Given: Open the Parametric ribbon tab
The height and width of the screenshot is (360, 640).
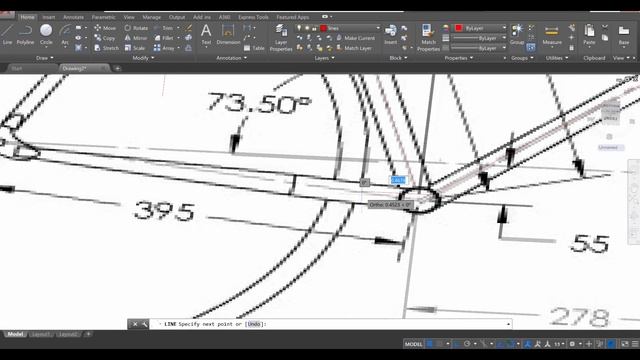Looking at the screenshot, I should point(103,17).
